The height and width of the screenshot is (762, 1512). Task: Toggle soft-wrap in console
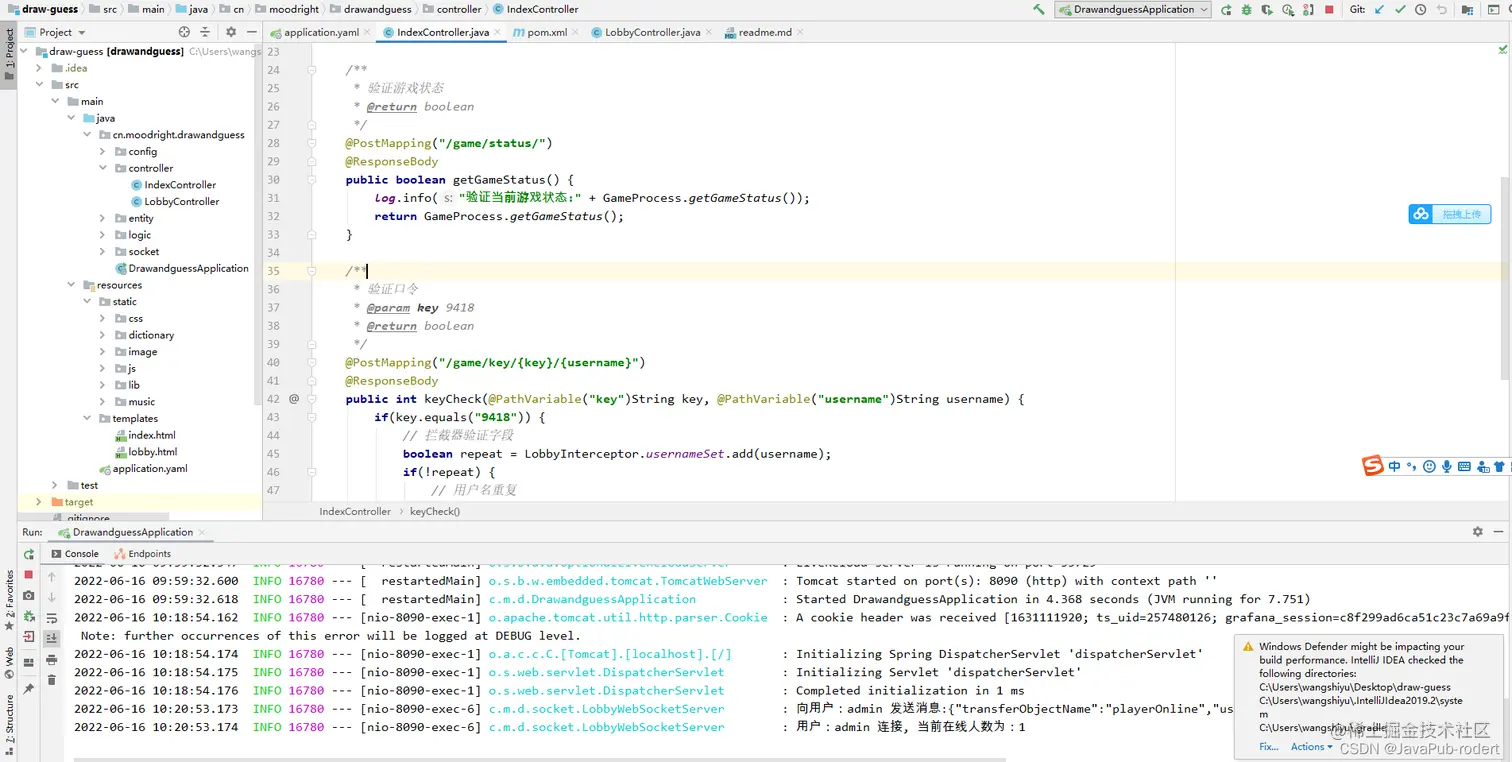52,618
